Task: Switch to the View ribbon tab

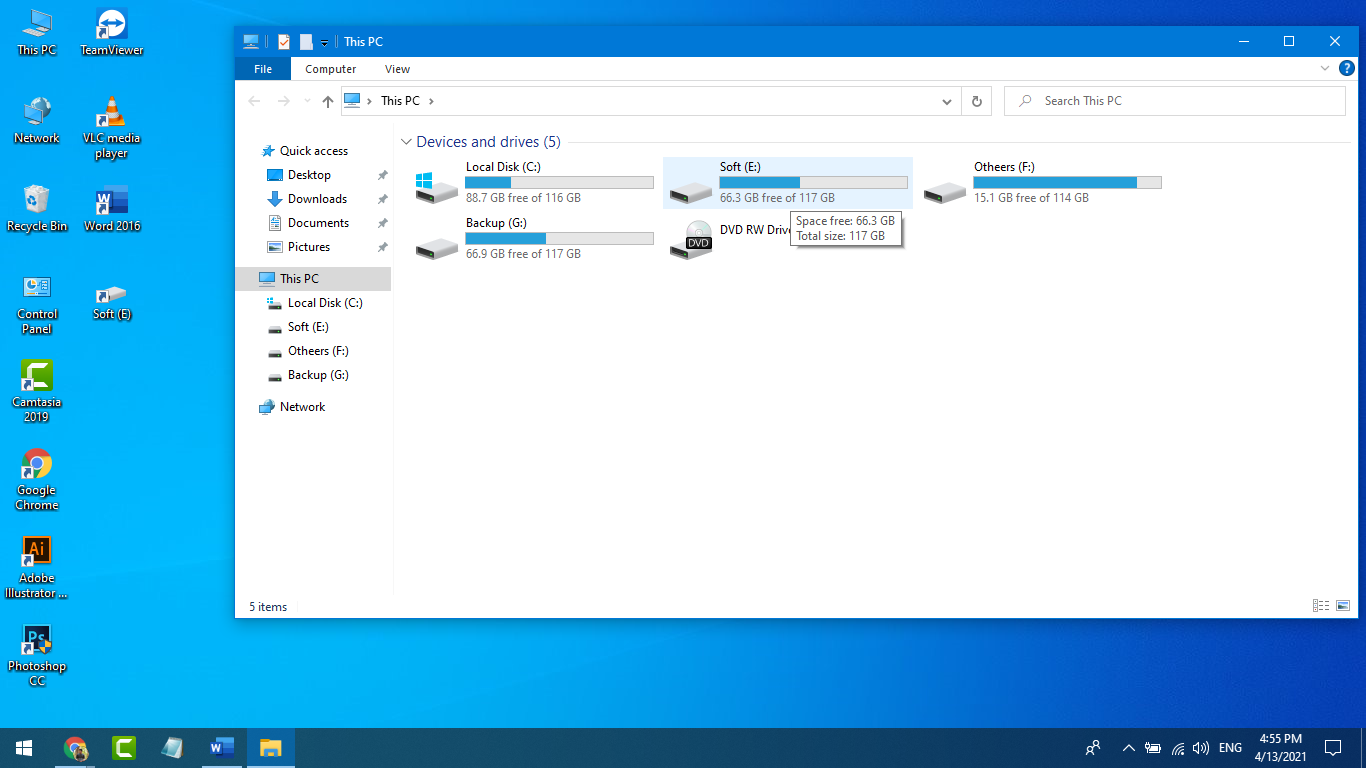Action: (397, 69)
